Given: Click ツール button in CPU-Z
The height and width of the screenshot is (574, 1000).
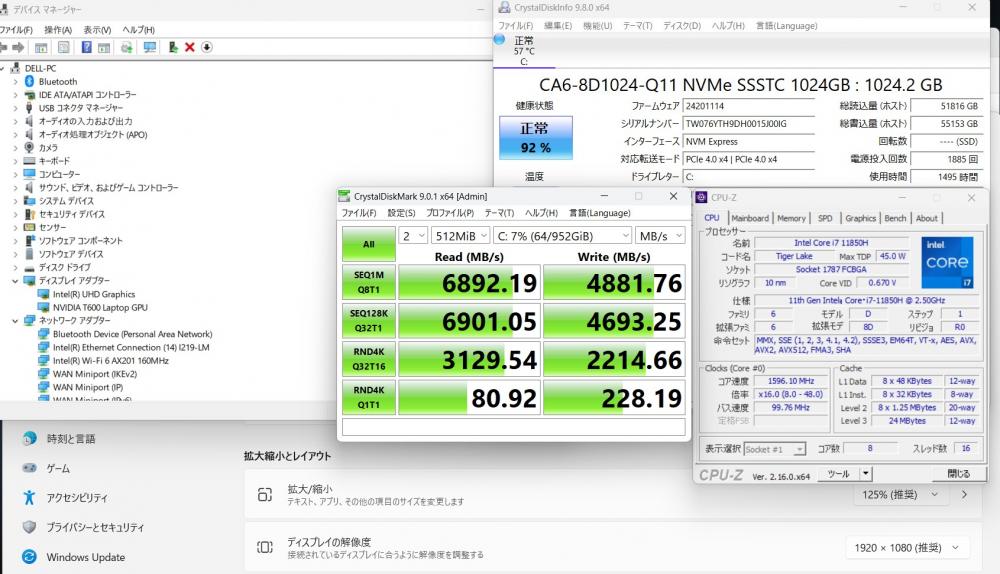Looking at the screenshot, I should [838, 474].
